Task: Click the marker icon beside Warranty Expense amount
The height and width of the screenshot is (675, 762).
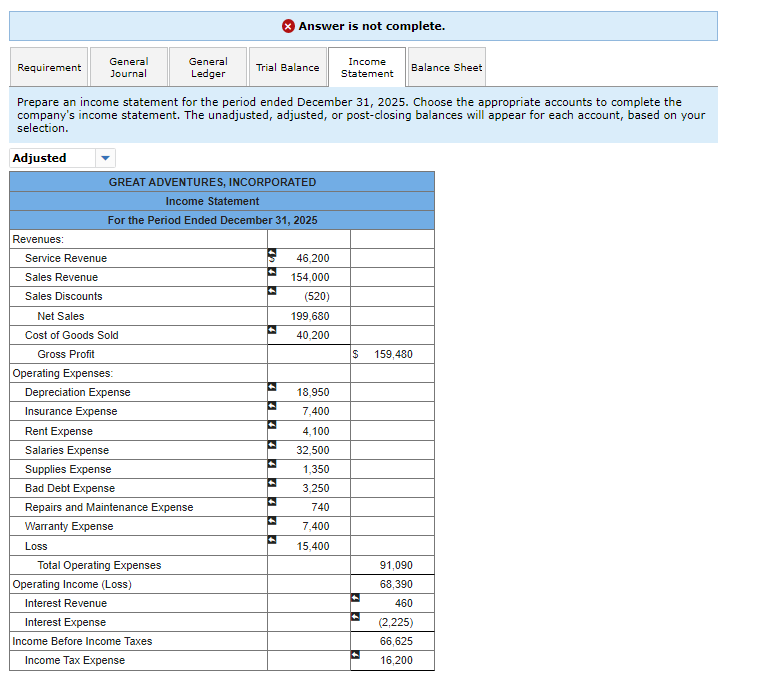Action: (x=272, y=520)
